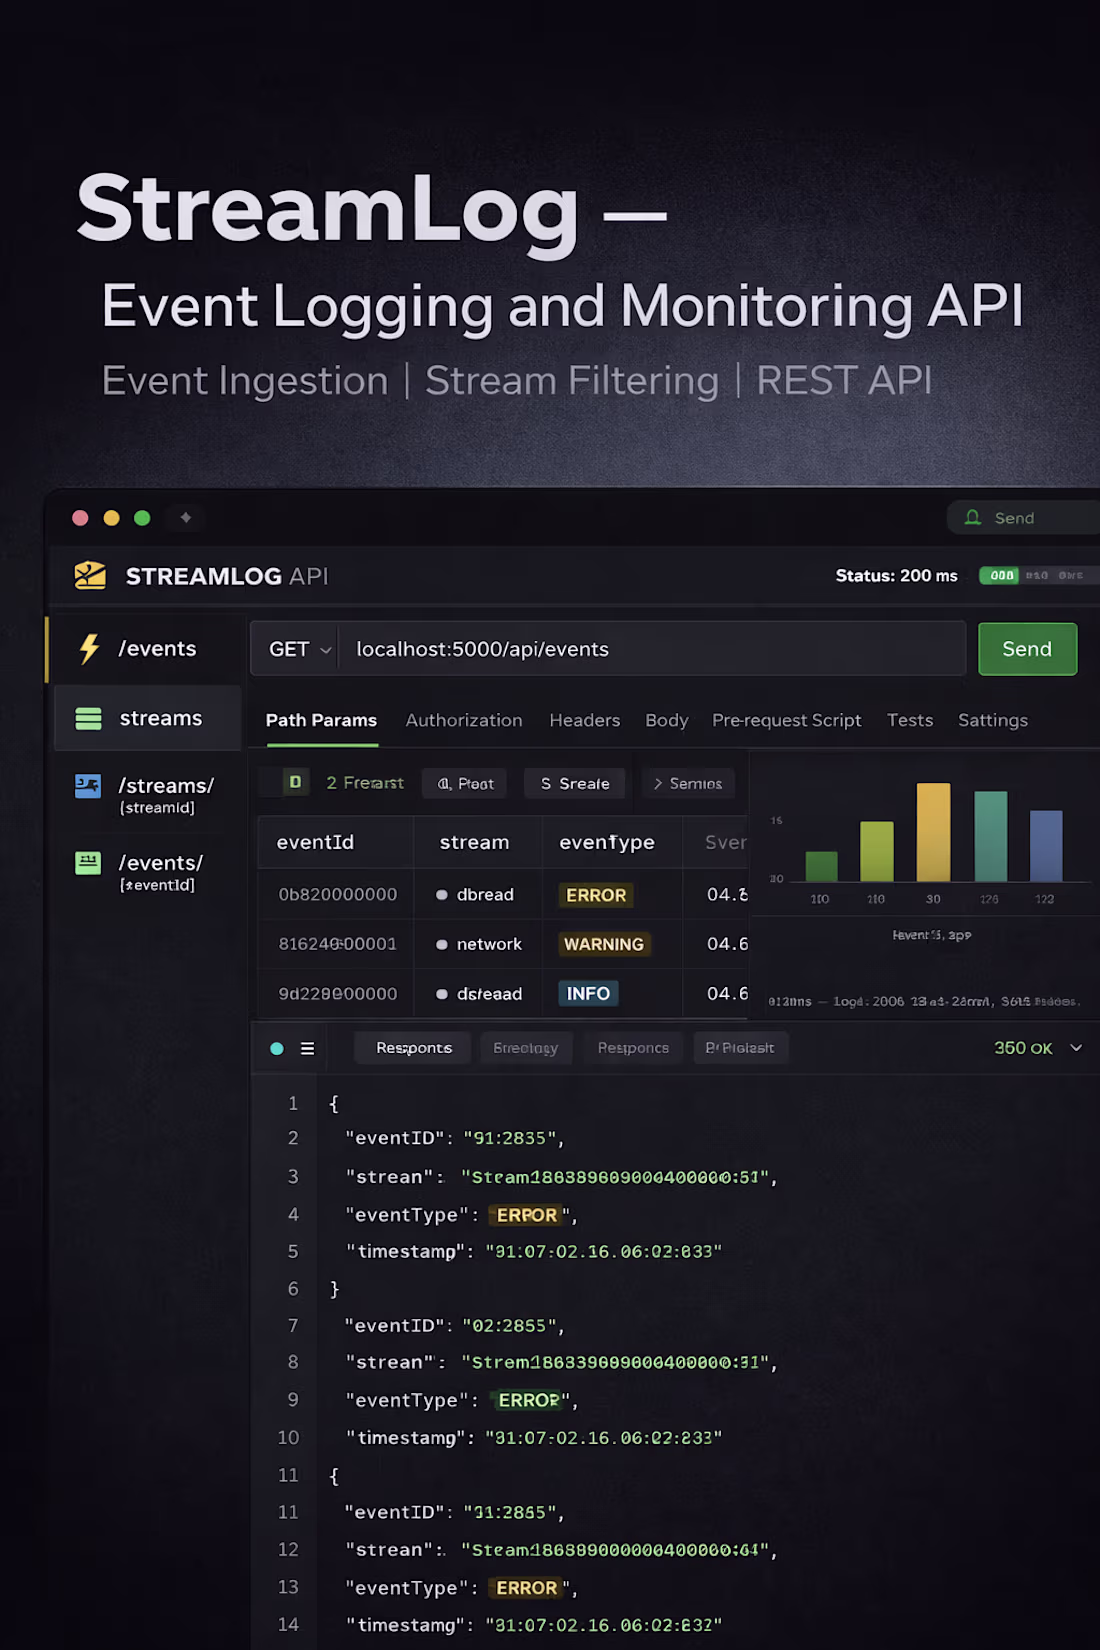Select the Pr Piolaslt response tab
Screen dimensions: 1100x1650
pos(740,1048)
